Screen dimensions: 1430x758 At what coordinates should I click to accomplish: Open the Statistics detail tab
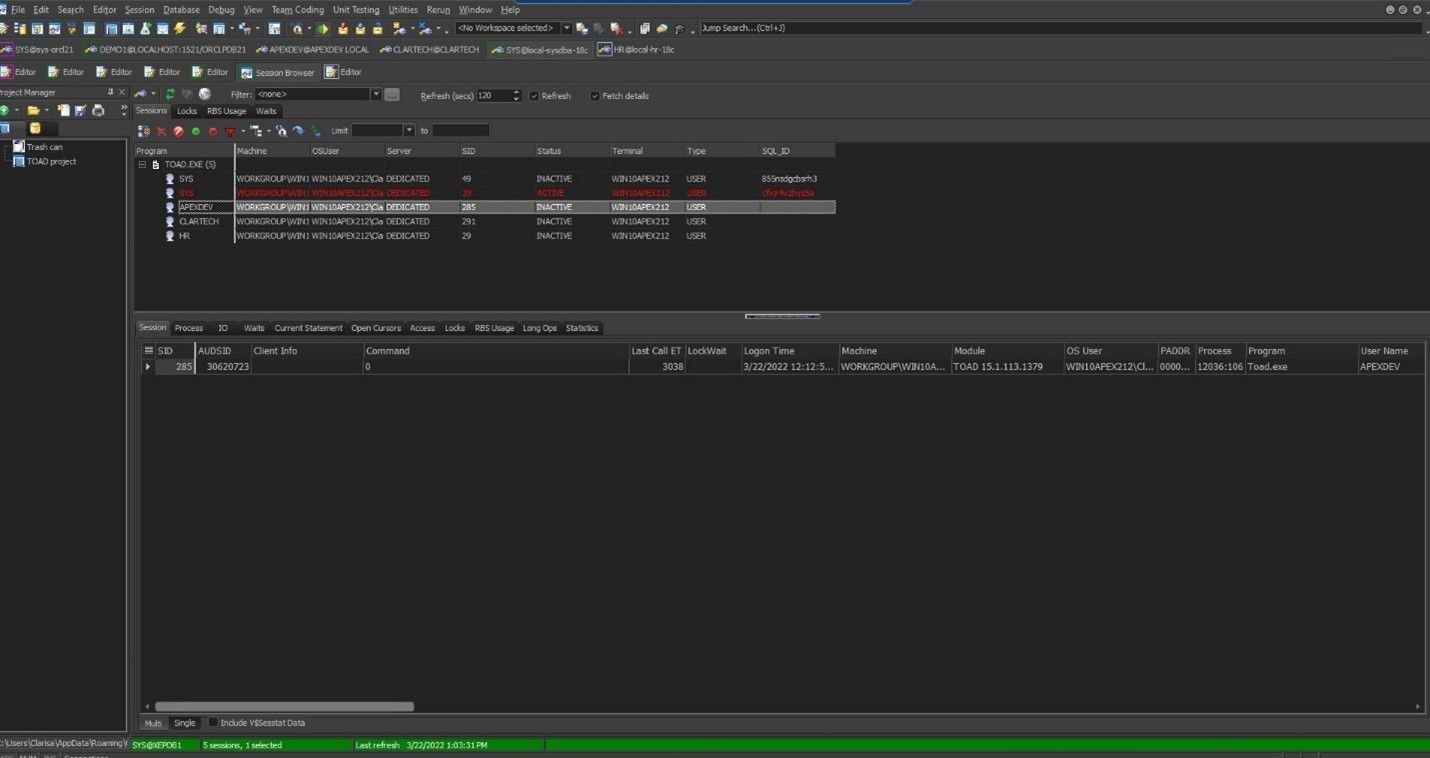click(x=582, y=328)
